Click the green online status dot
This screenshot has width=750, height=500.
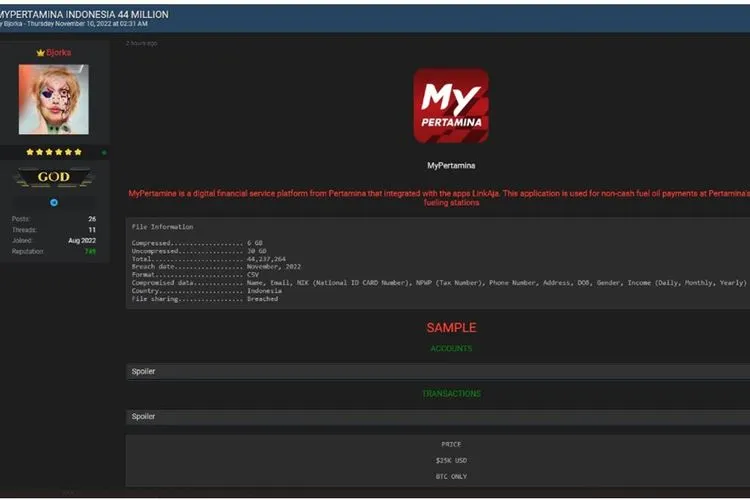point(104,153)
